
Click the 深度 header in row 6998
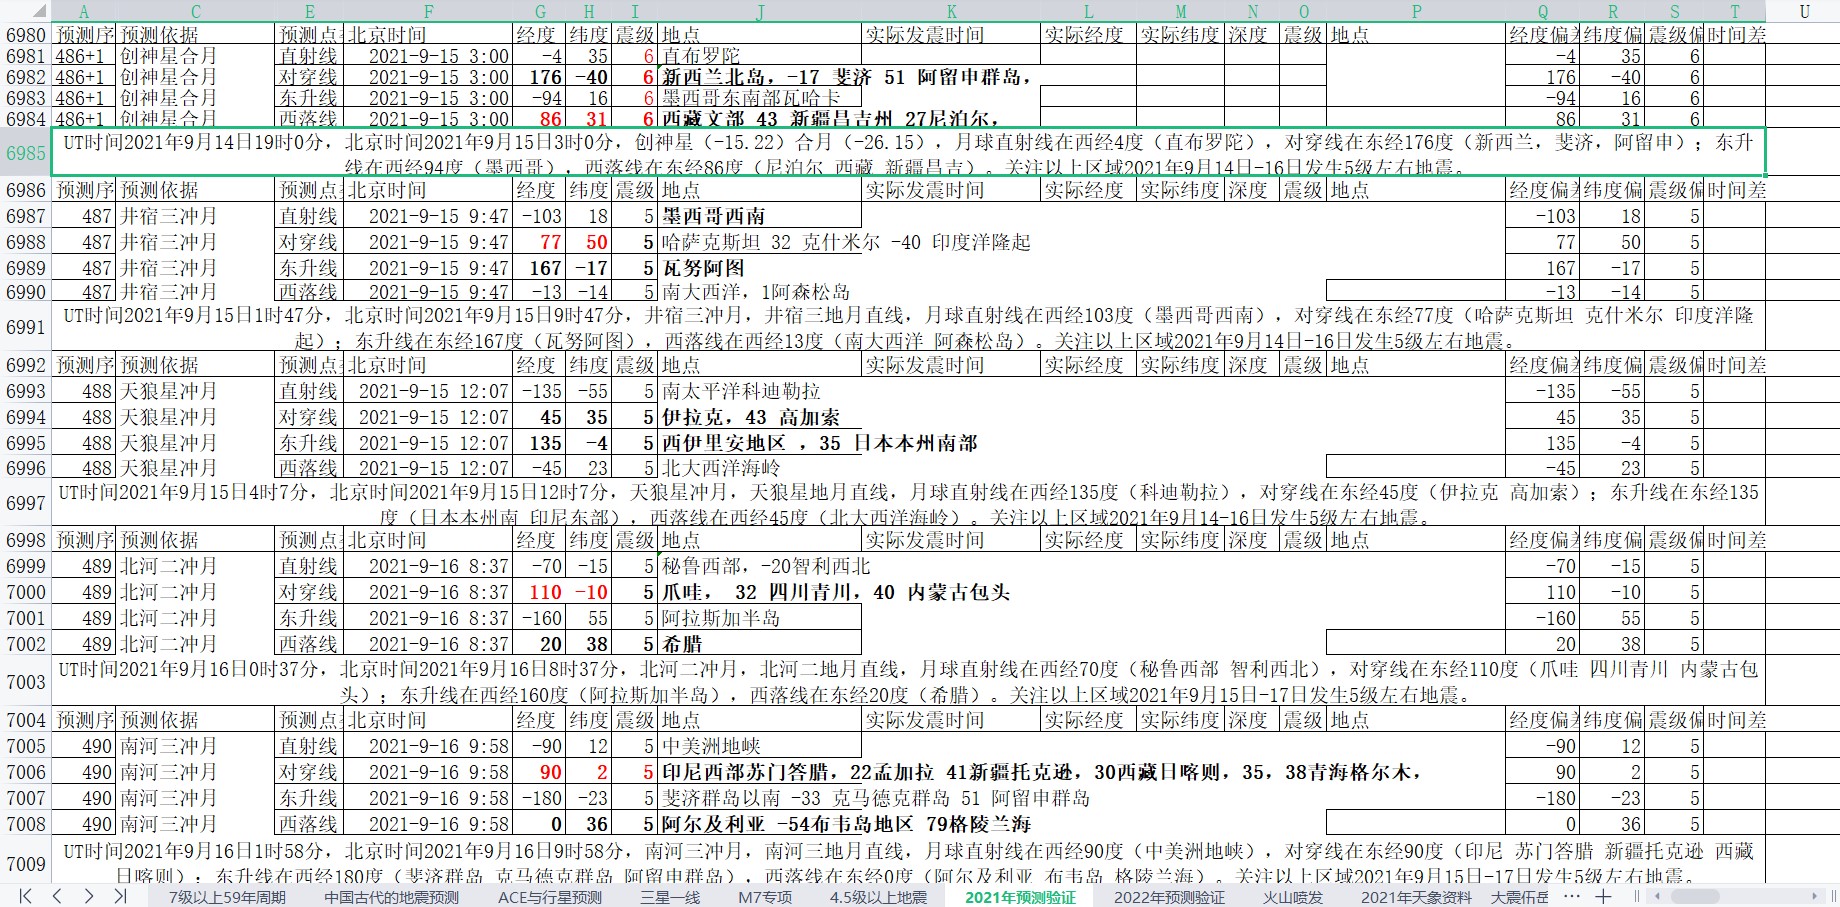pos(1252,540)
